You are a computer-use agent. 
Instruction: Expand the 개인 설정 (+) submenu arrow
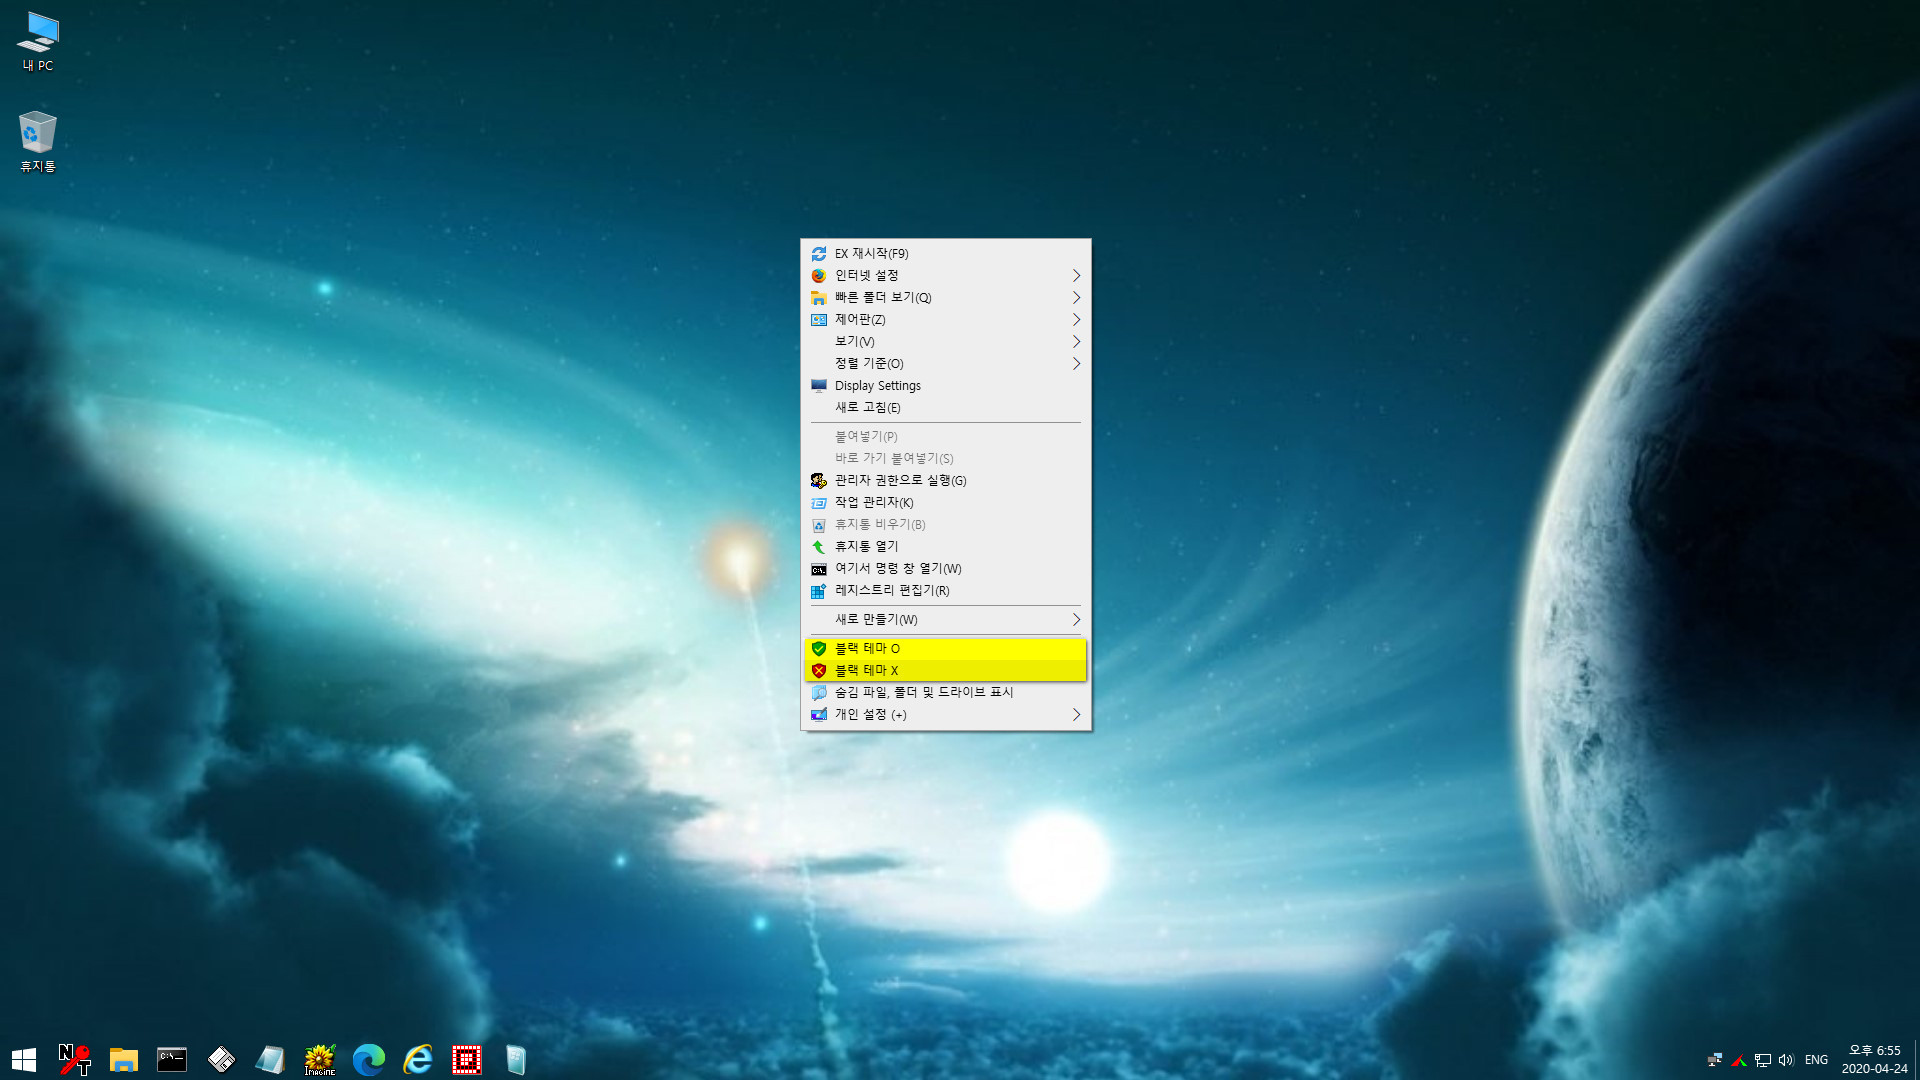(x=1076, y=715)
